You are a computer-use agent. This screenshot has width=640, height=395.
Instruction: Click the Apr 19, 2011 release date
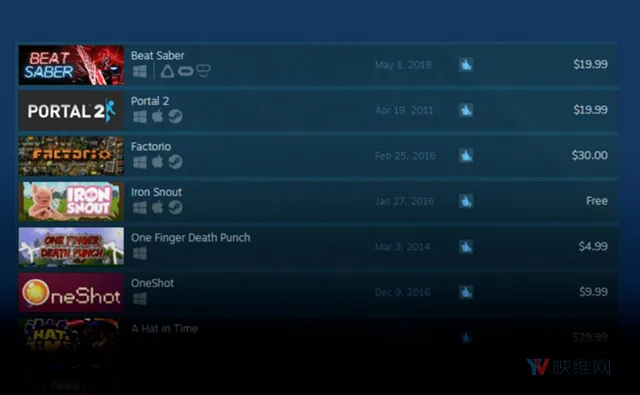click(404, 110)
